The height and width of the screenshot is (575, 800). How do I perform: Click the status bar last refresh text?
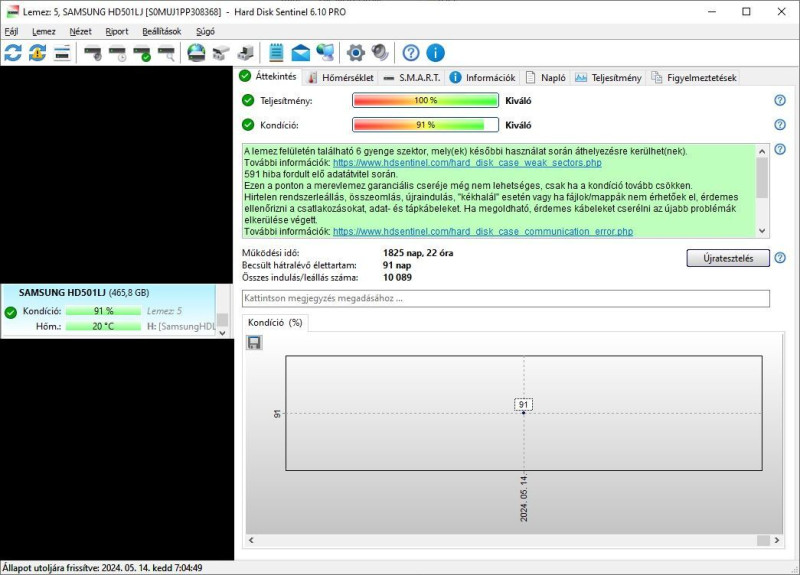pos(102,568)
